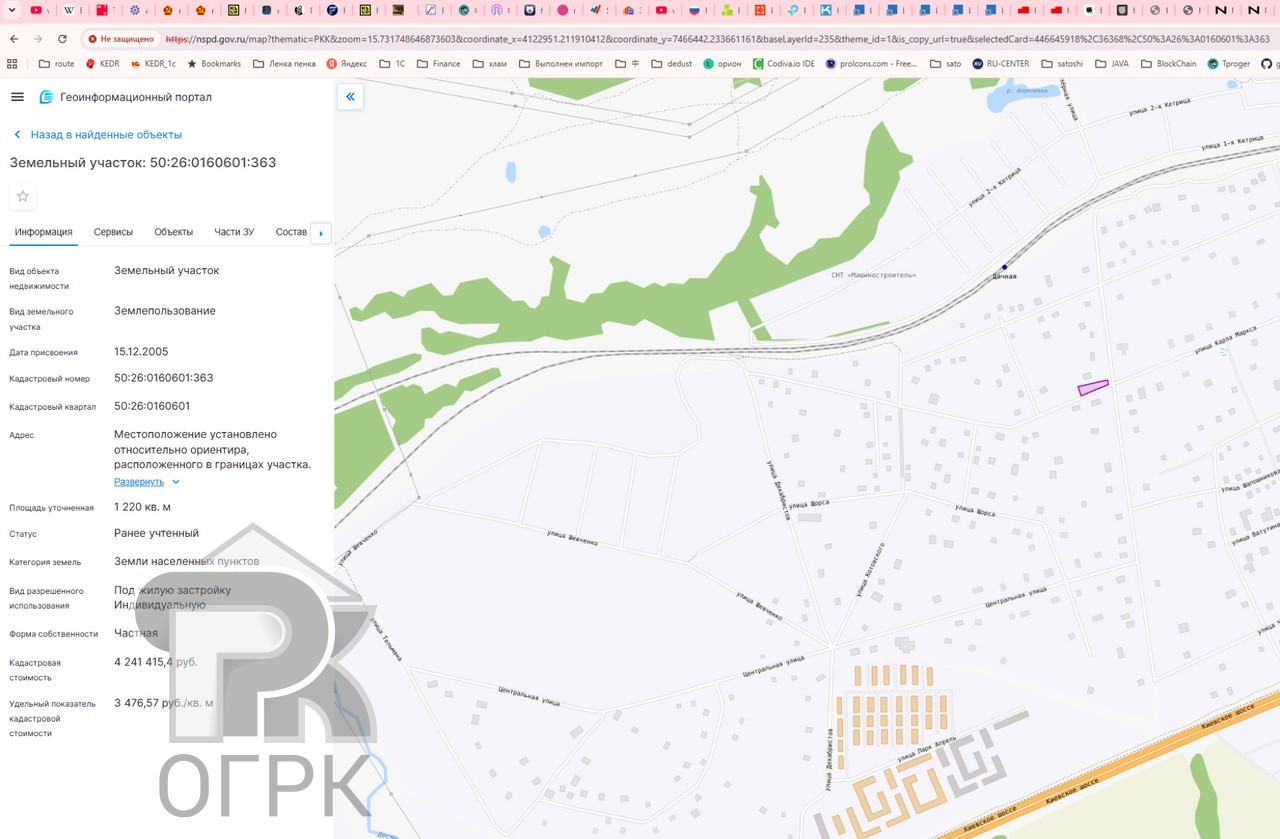Click the browser forward arrow
The image size is (1280, 839).
[x=38, y=39]
